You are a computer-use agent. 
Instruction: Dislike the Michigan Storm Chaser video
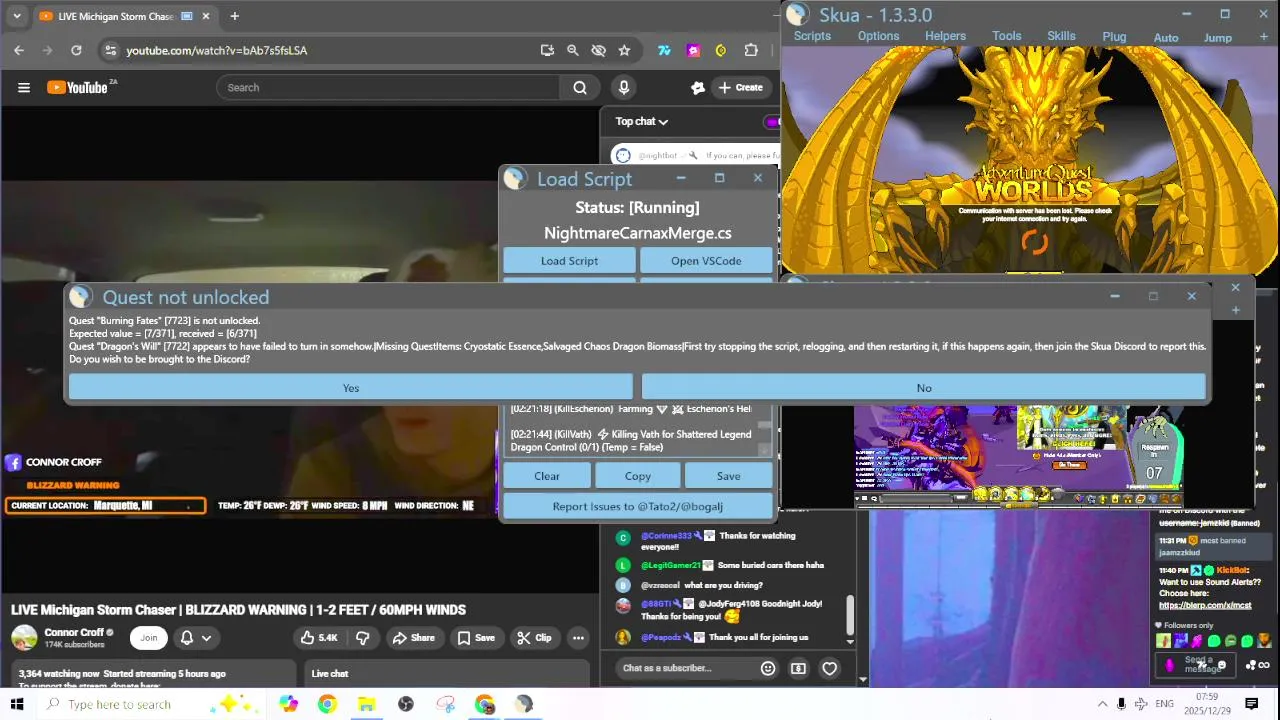pos(363,638)
